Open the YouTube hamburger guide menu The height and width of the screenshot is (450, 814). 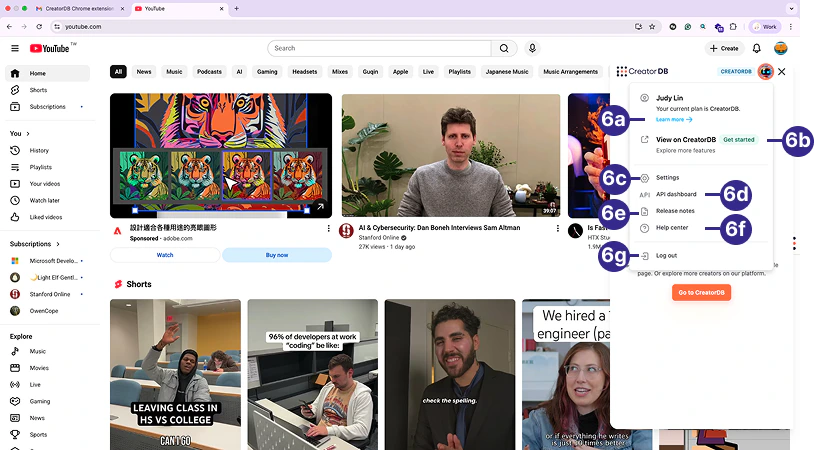point(15,48)
